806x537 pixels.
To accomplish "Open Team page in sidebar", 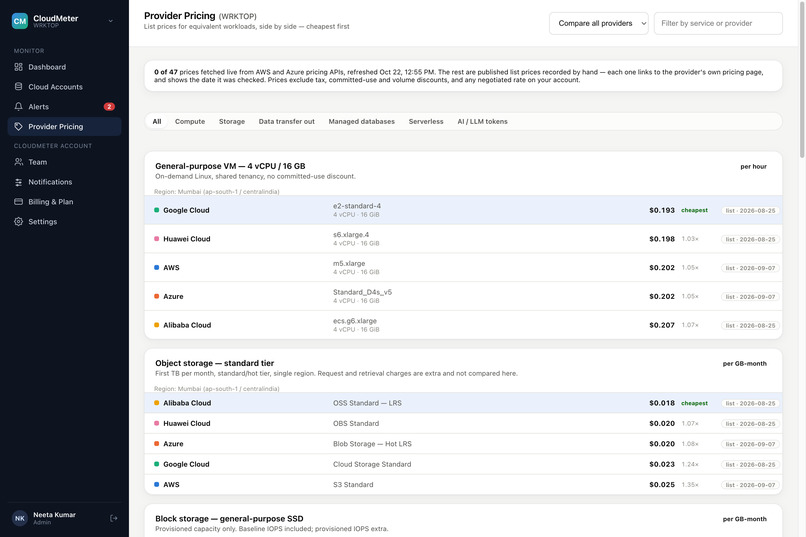I will [64, 162].
